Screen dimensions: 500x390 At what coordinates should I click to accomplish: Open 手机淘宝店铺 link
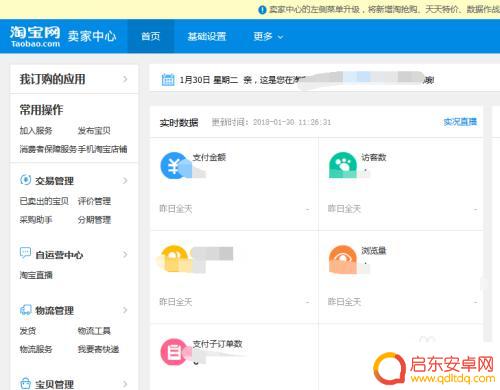coord(103,149)
